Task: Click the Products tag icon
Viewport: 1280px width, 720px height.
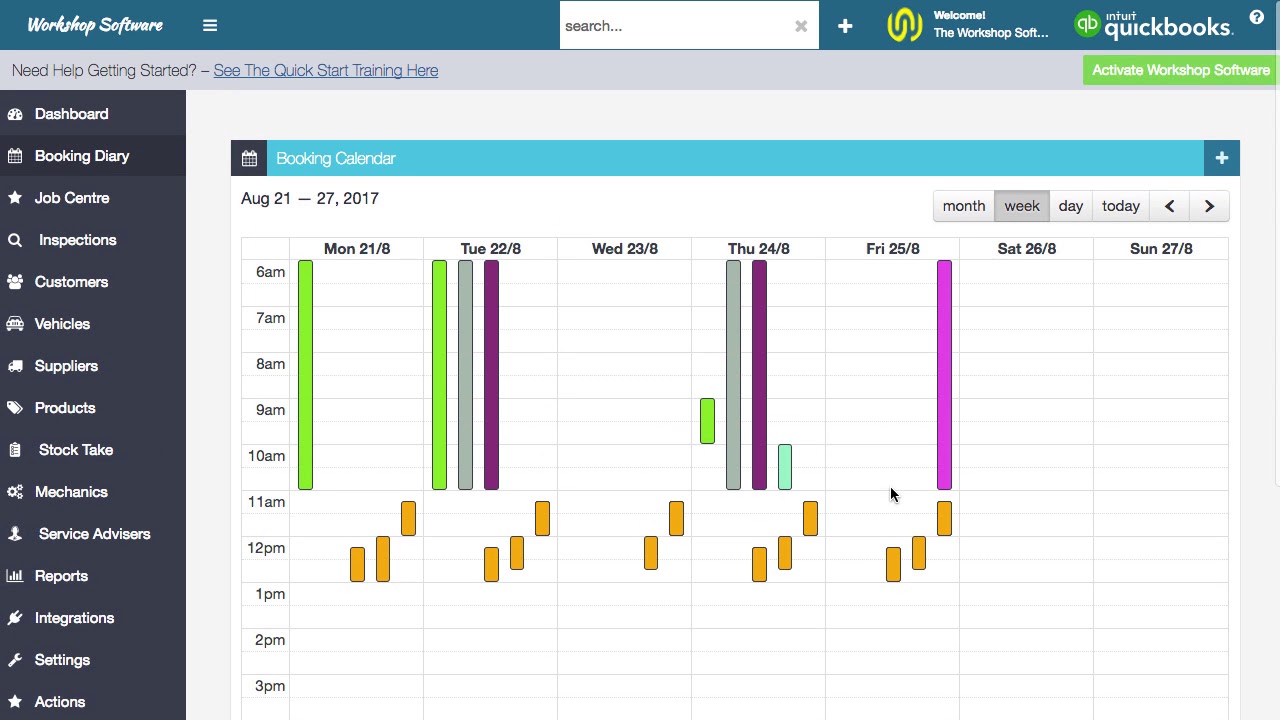Action: 15,408
